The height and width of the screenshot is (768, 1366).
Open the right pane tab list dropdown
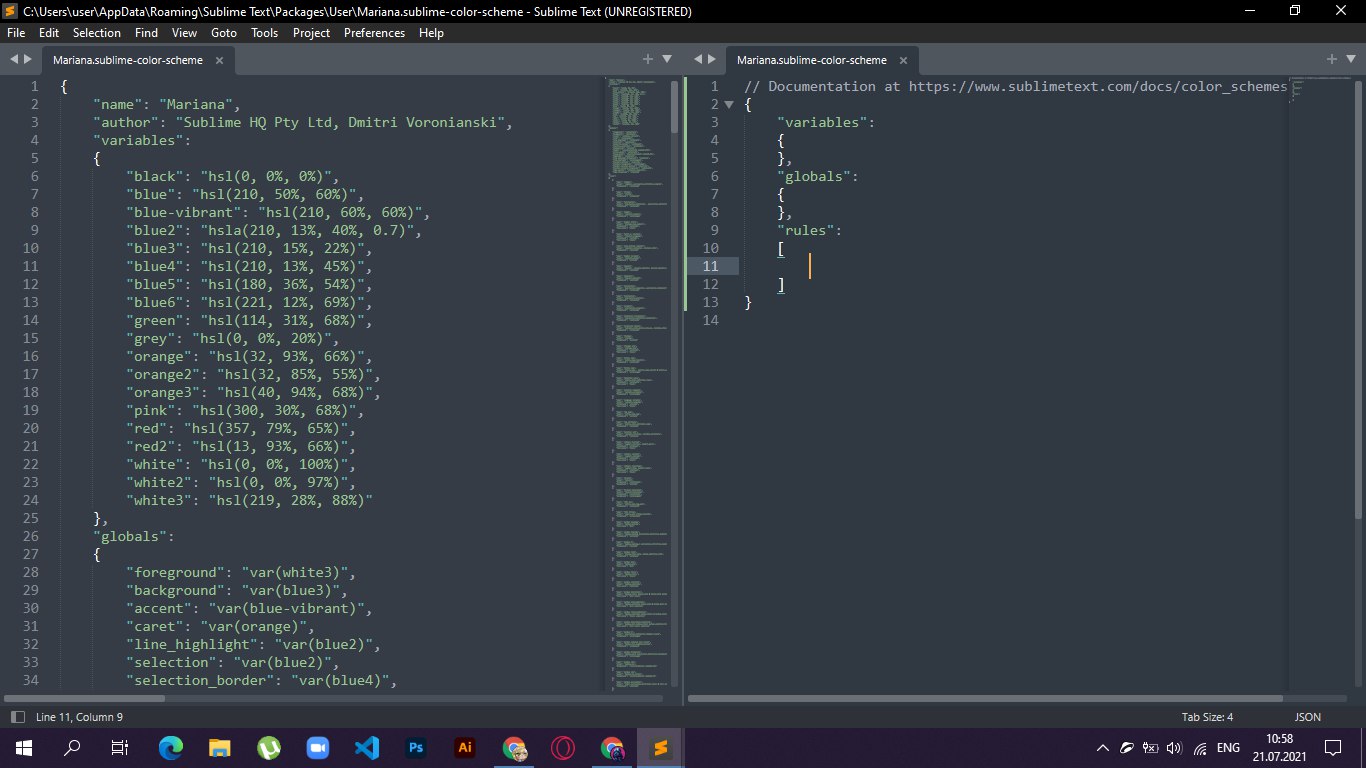[1352, 60]
